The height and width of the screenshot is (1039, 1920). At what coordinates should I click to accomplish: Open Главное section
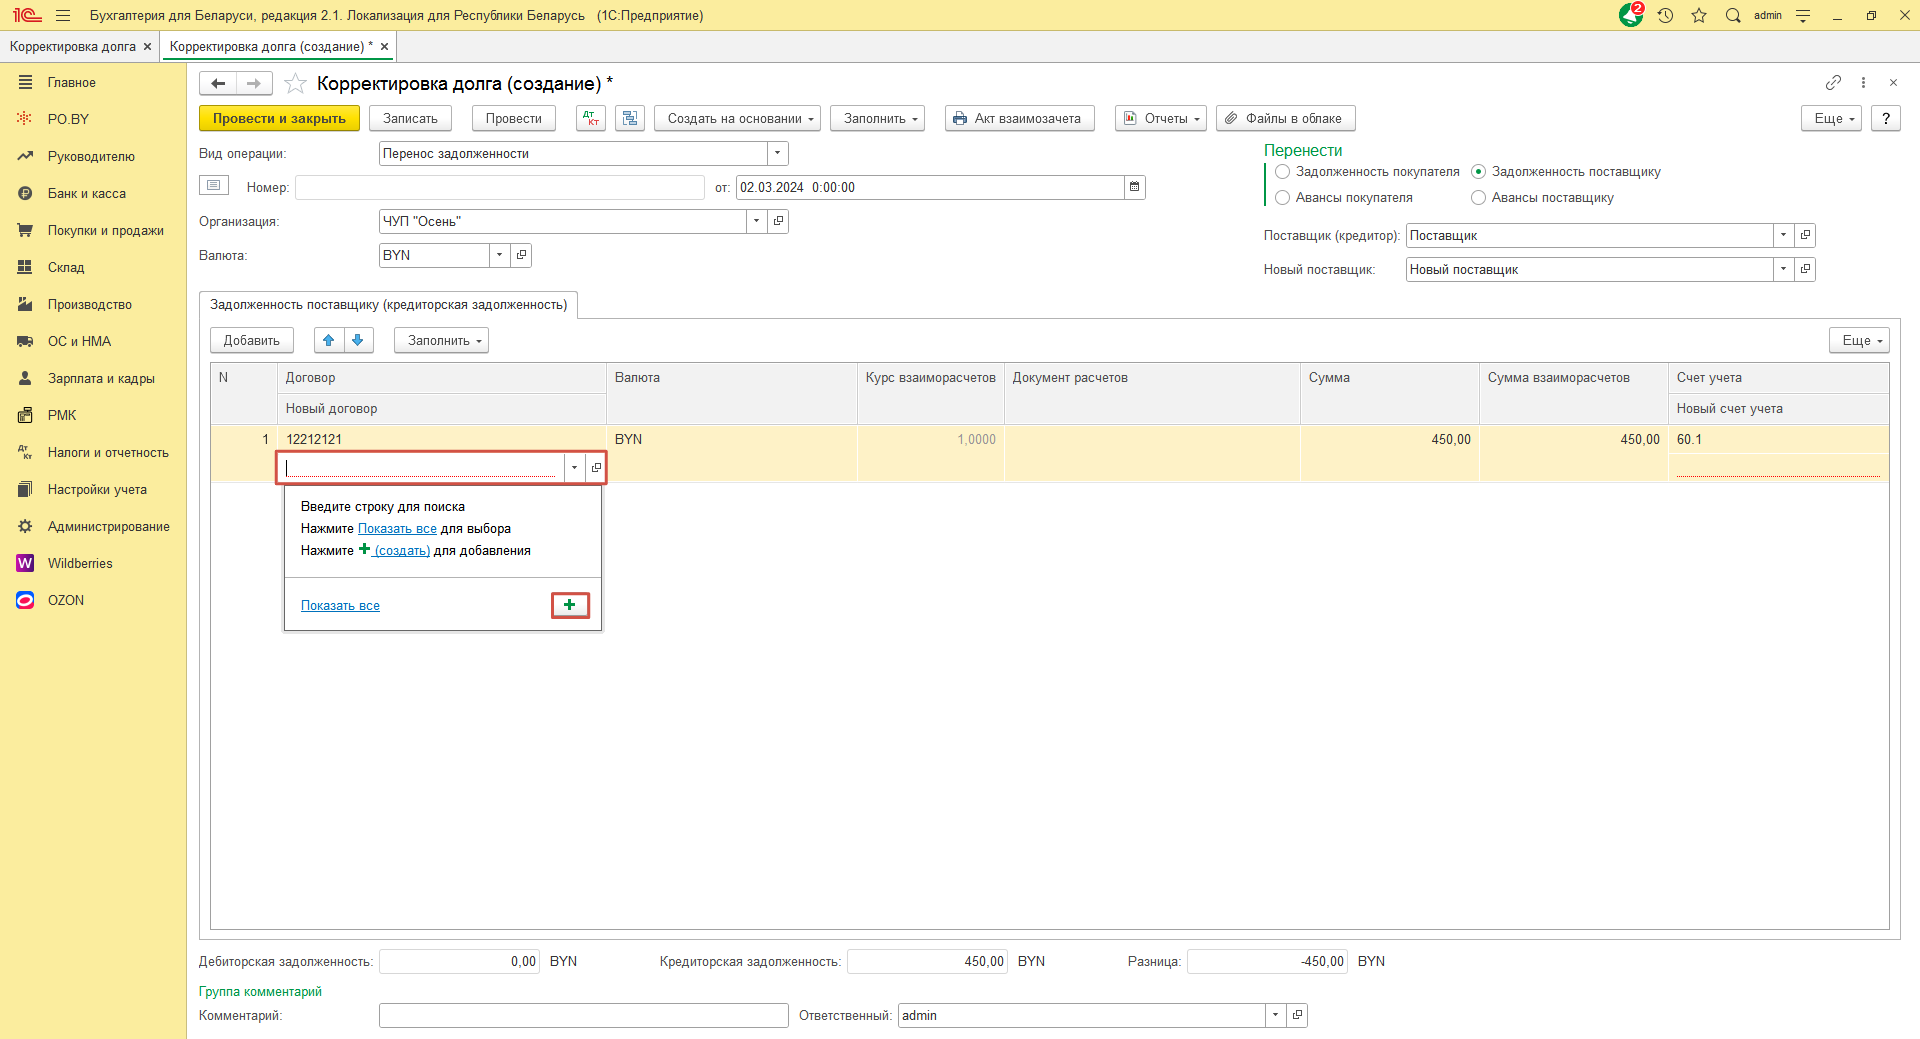tap(72, 82)
